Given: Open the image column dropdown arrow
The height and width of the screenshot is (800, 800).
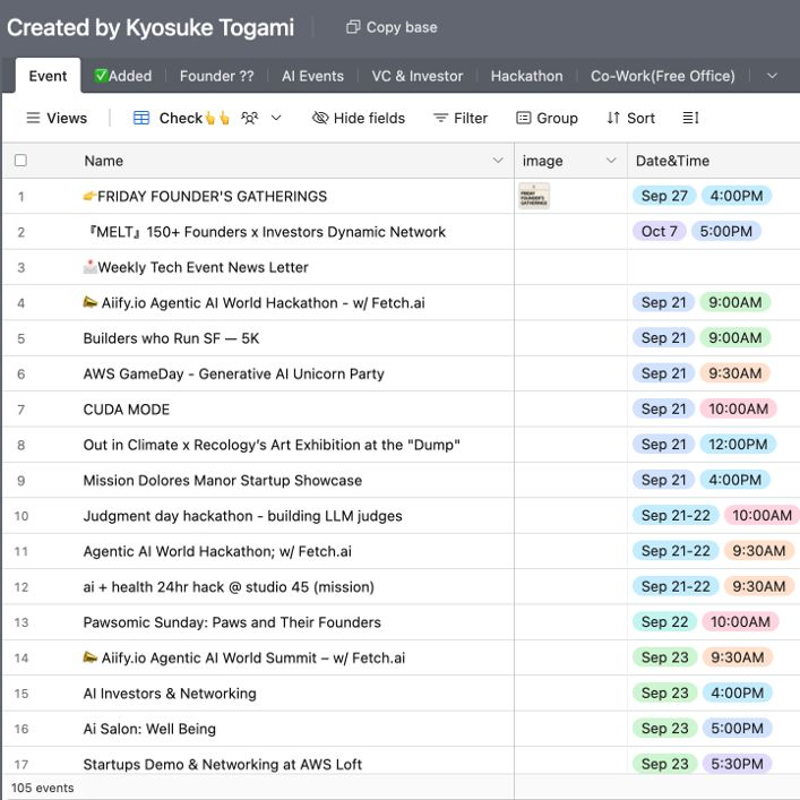Looking at the screenshot, I should pos(611,161).
